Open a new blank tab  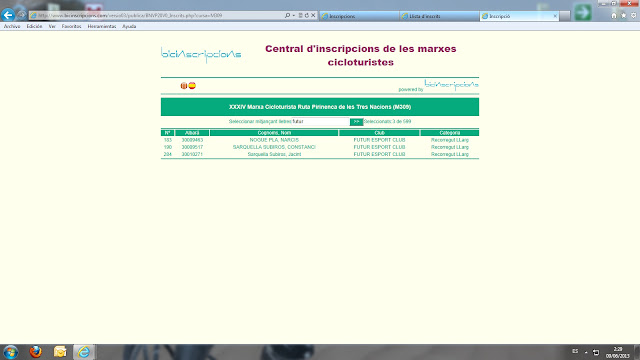point(565,16)
